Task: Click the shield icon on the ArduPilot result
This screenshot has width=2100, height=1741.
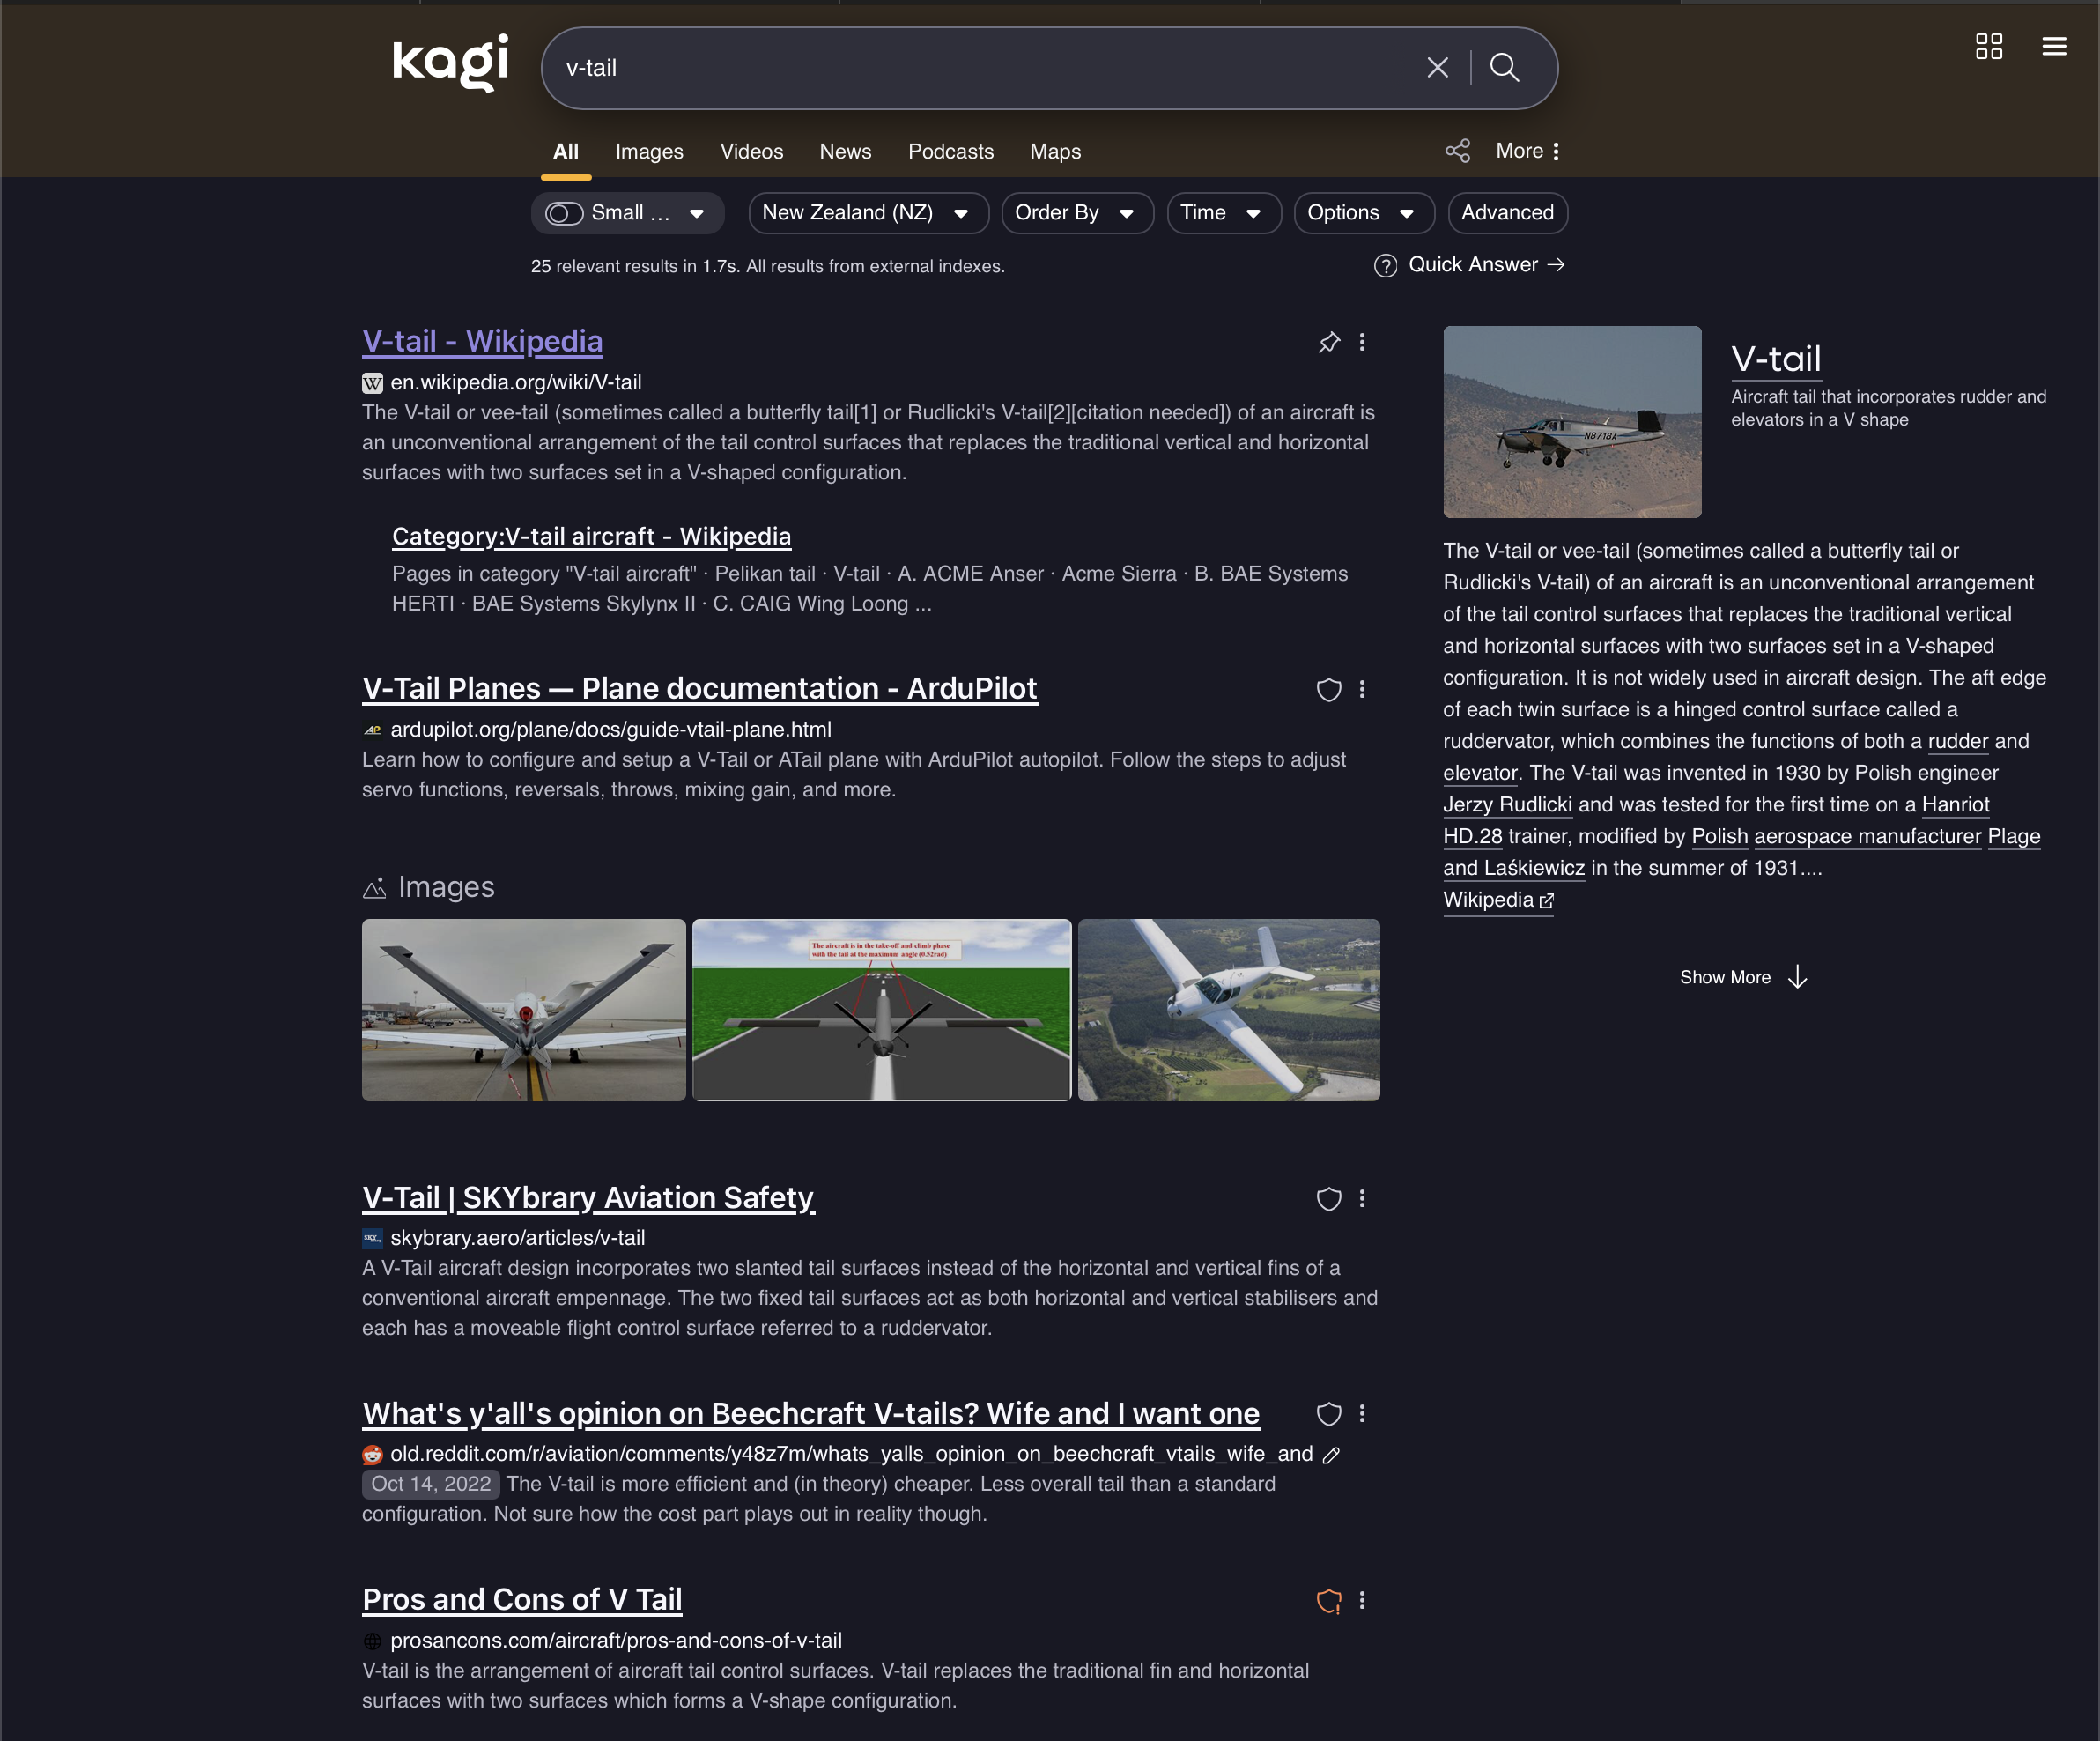Action: [1330, 690]
